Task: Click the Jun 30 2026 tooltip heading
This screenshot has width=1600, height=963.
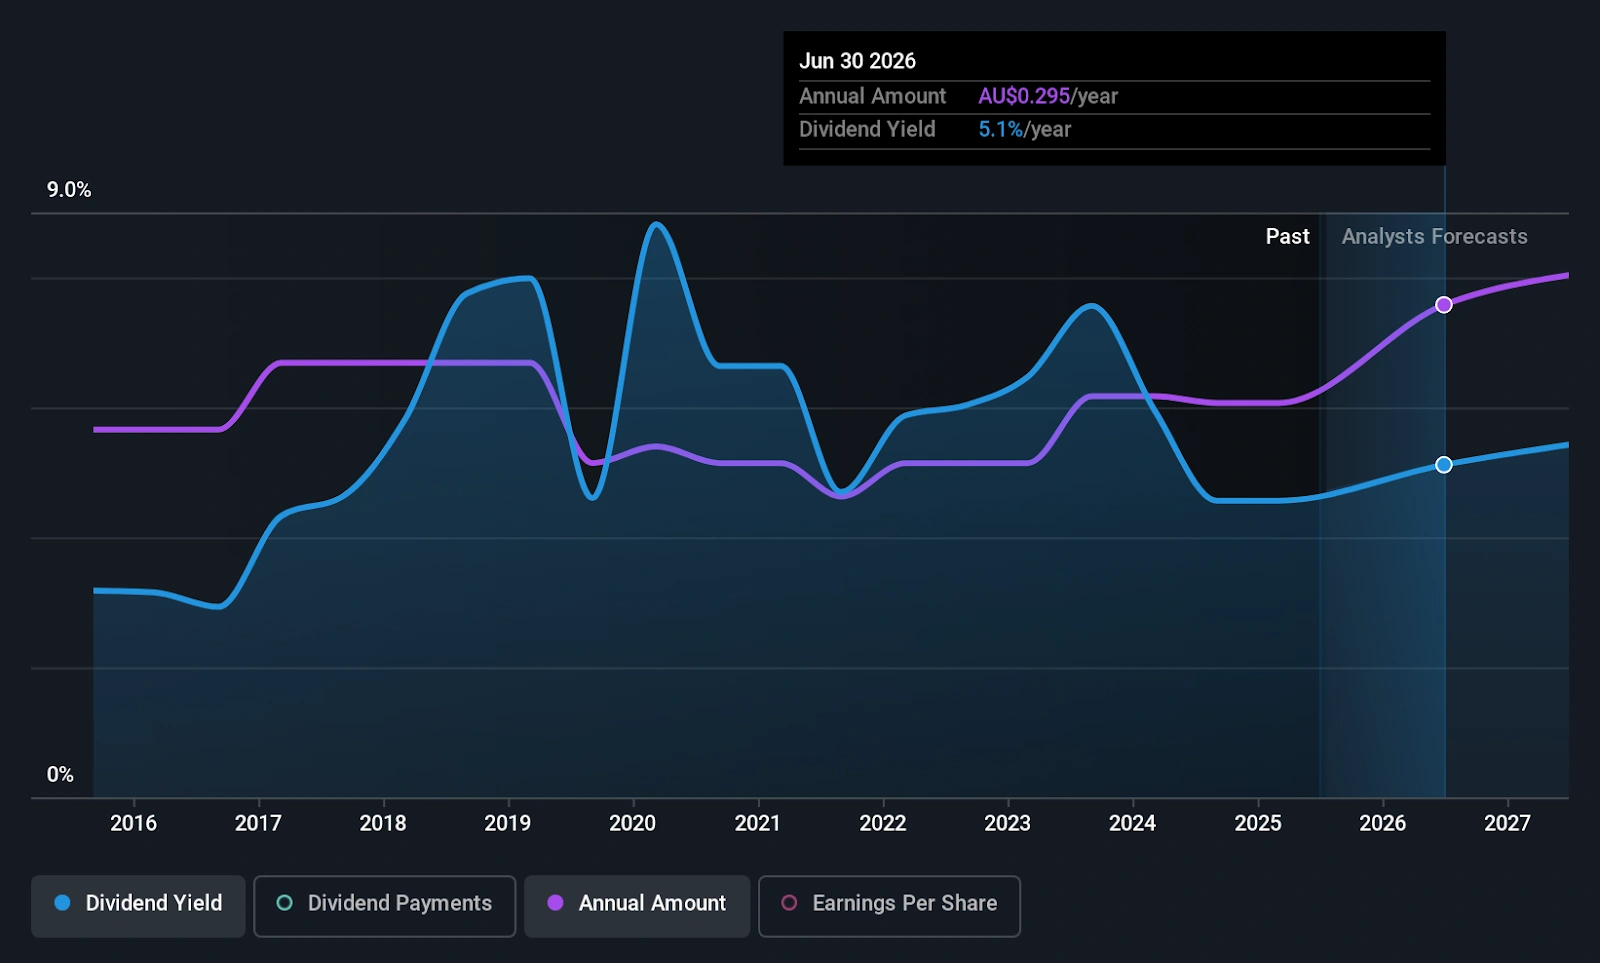Action: [857, 61]
